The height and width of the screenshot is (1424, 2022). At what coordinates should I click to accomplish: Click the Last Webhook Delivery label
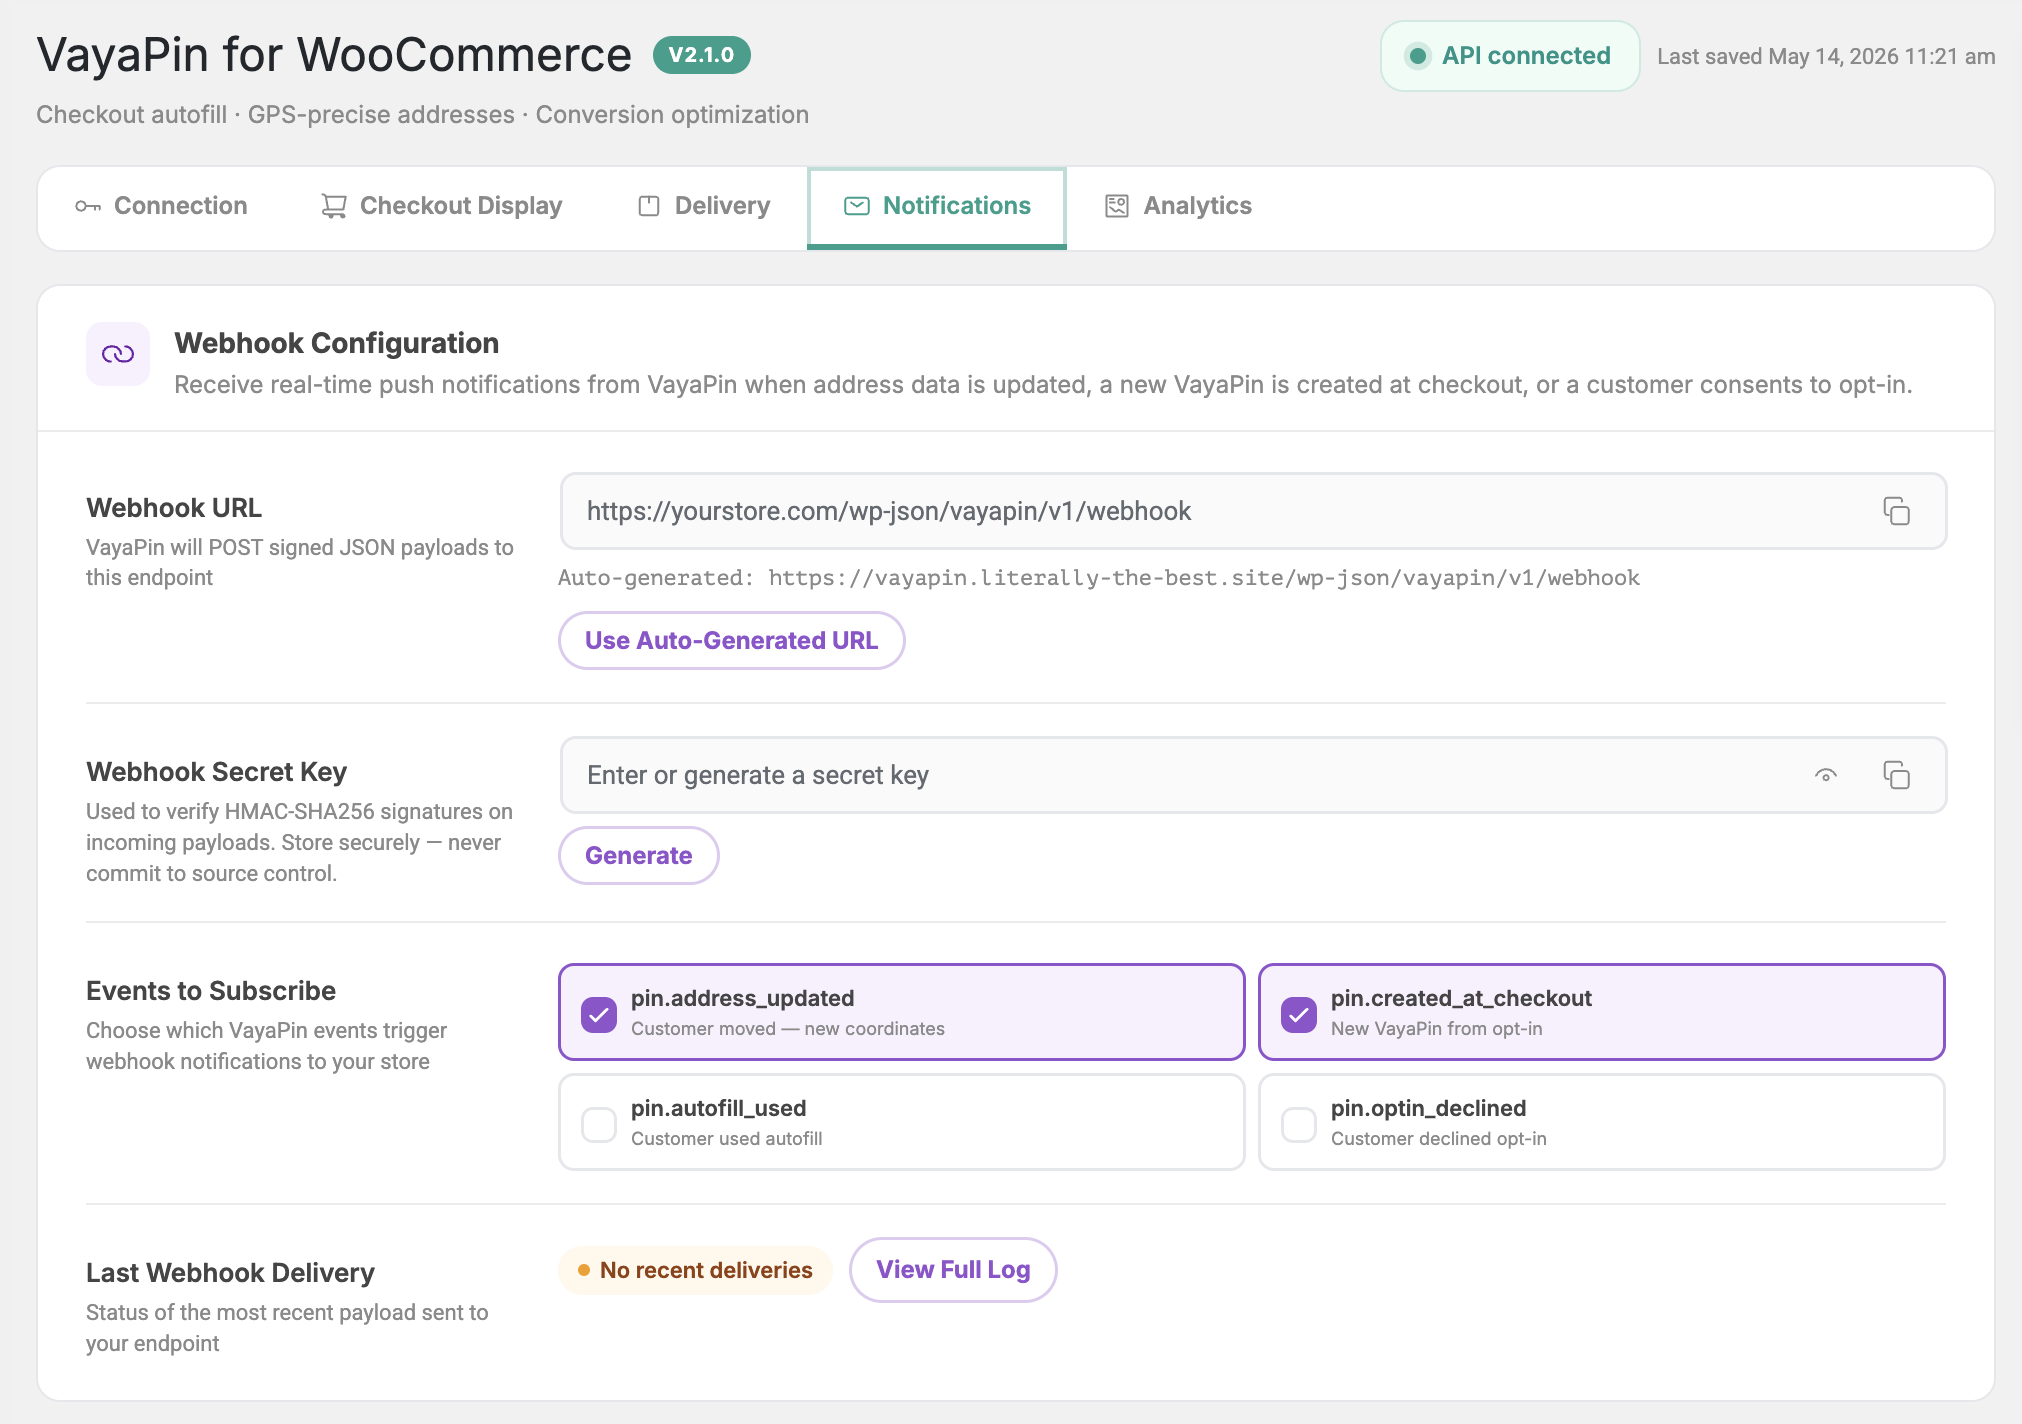tap(230, 1273)
